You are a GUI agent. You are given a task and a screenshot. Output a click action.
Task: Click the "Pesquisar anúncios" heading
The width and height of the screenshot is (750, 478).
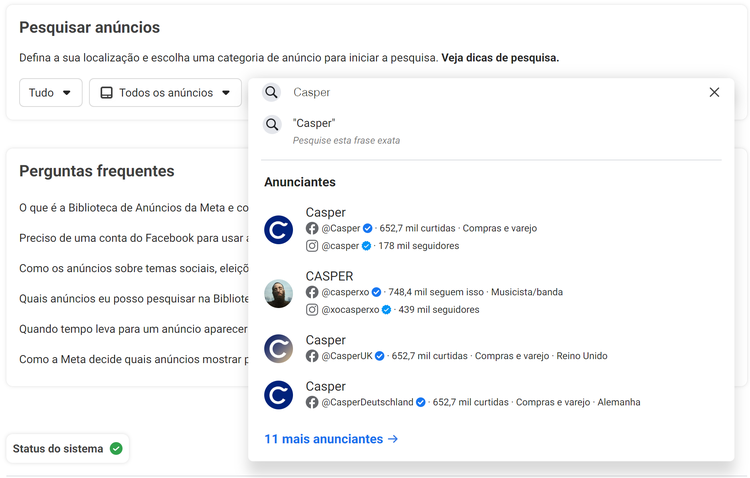tap(89, 28)
